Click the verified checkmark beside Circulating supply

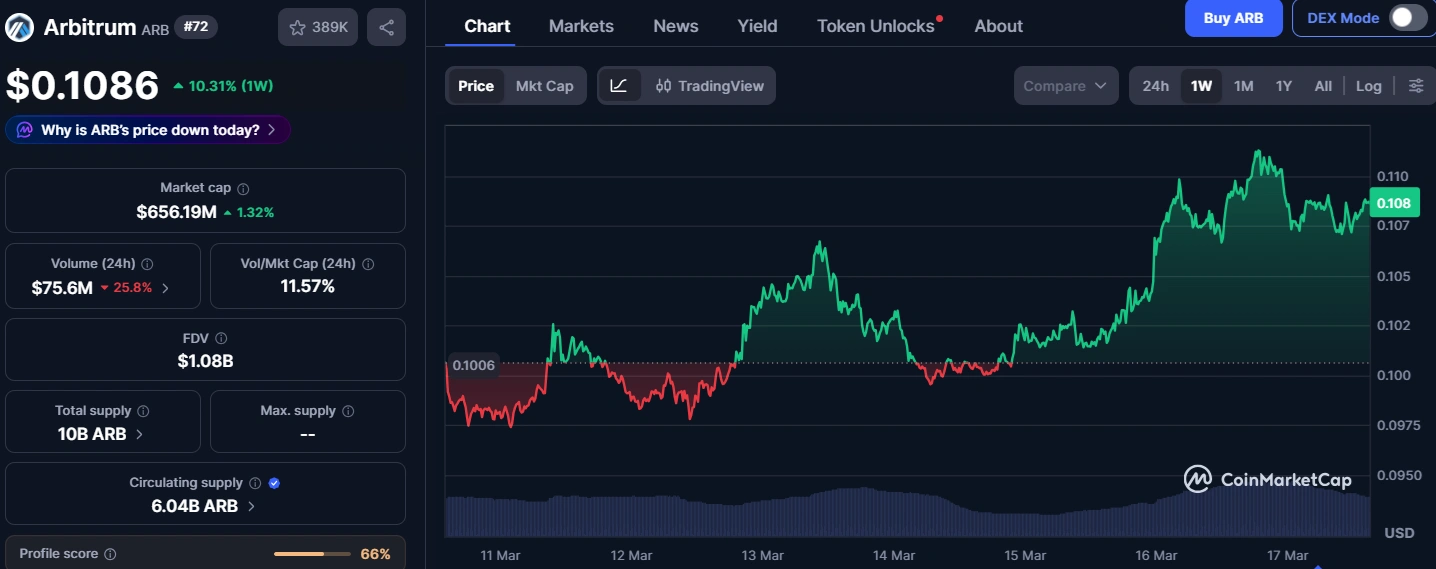[274, 483]
